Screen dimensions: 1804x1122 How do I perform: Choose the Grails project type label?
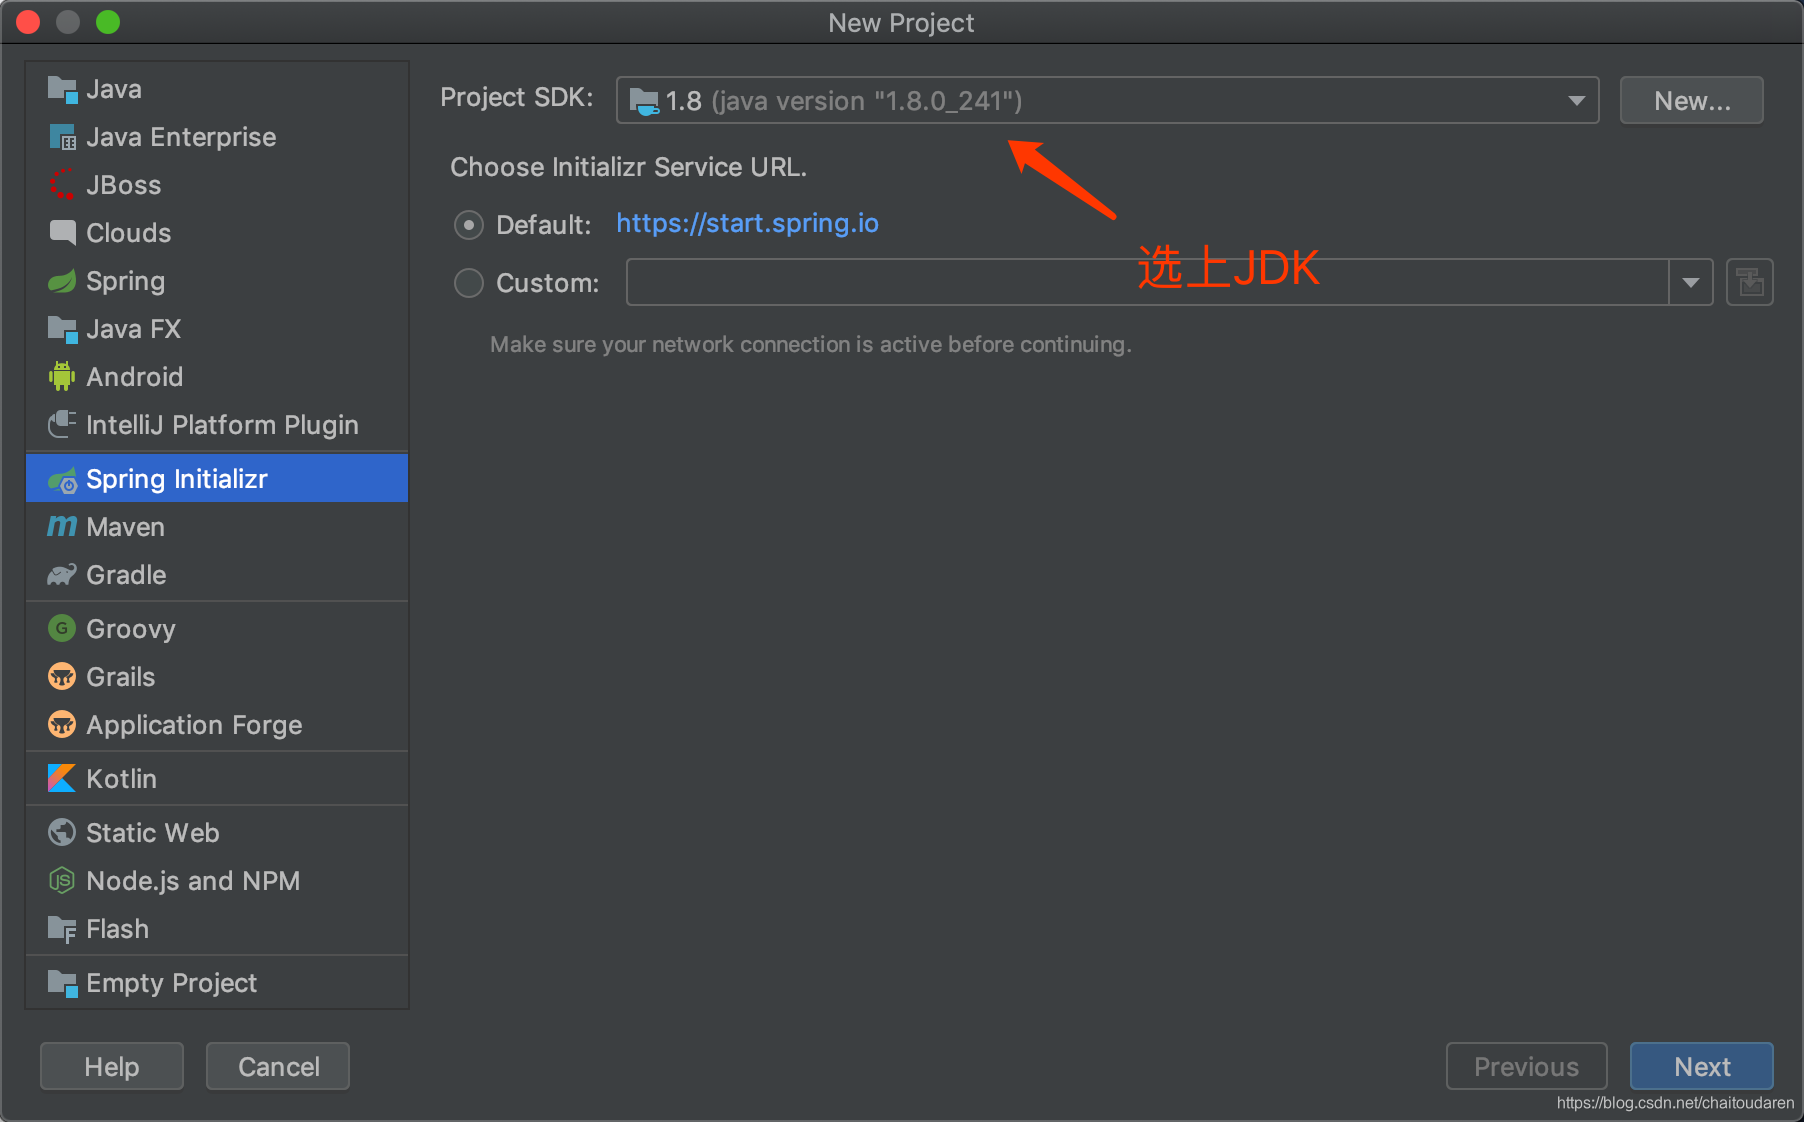(121, 677)
